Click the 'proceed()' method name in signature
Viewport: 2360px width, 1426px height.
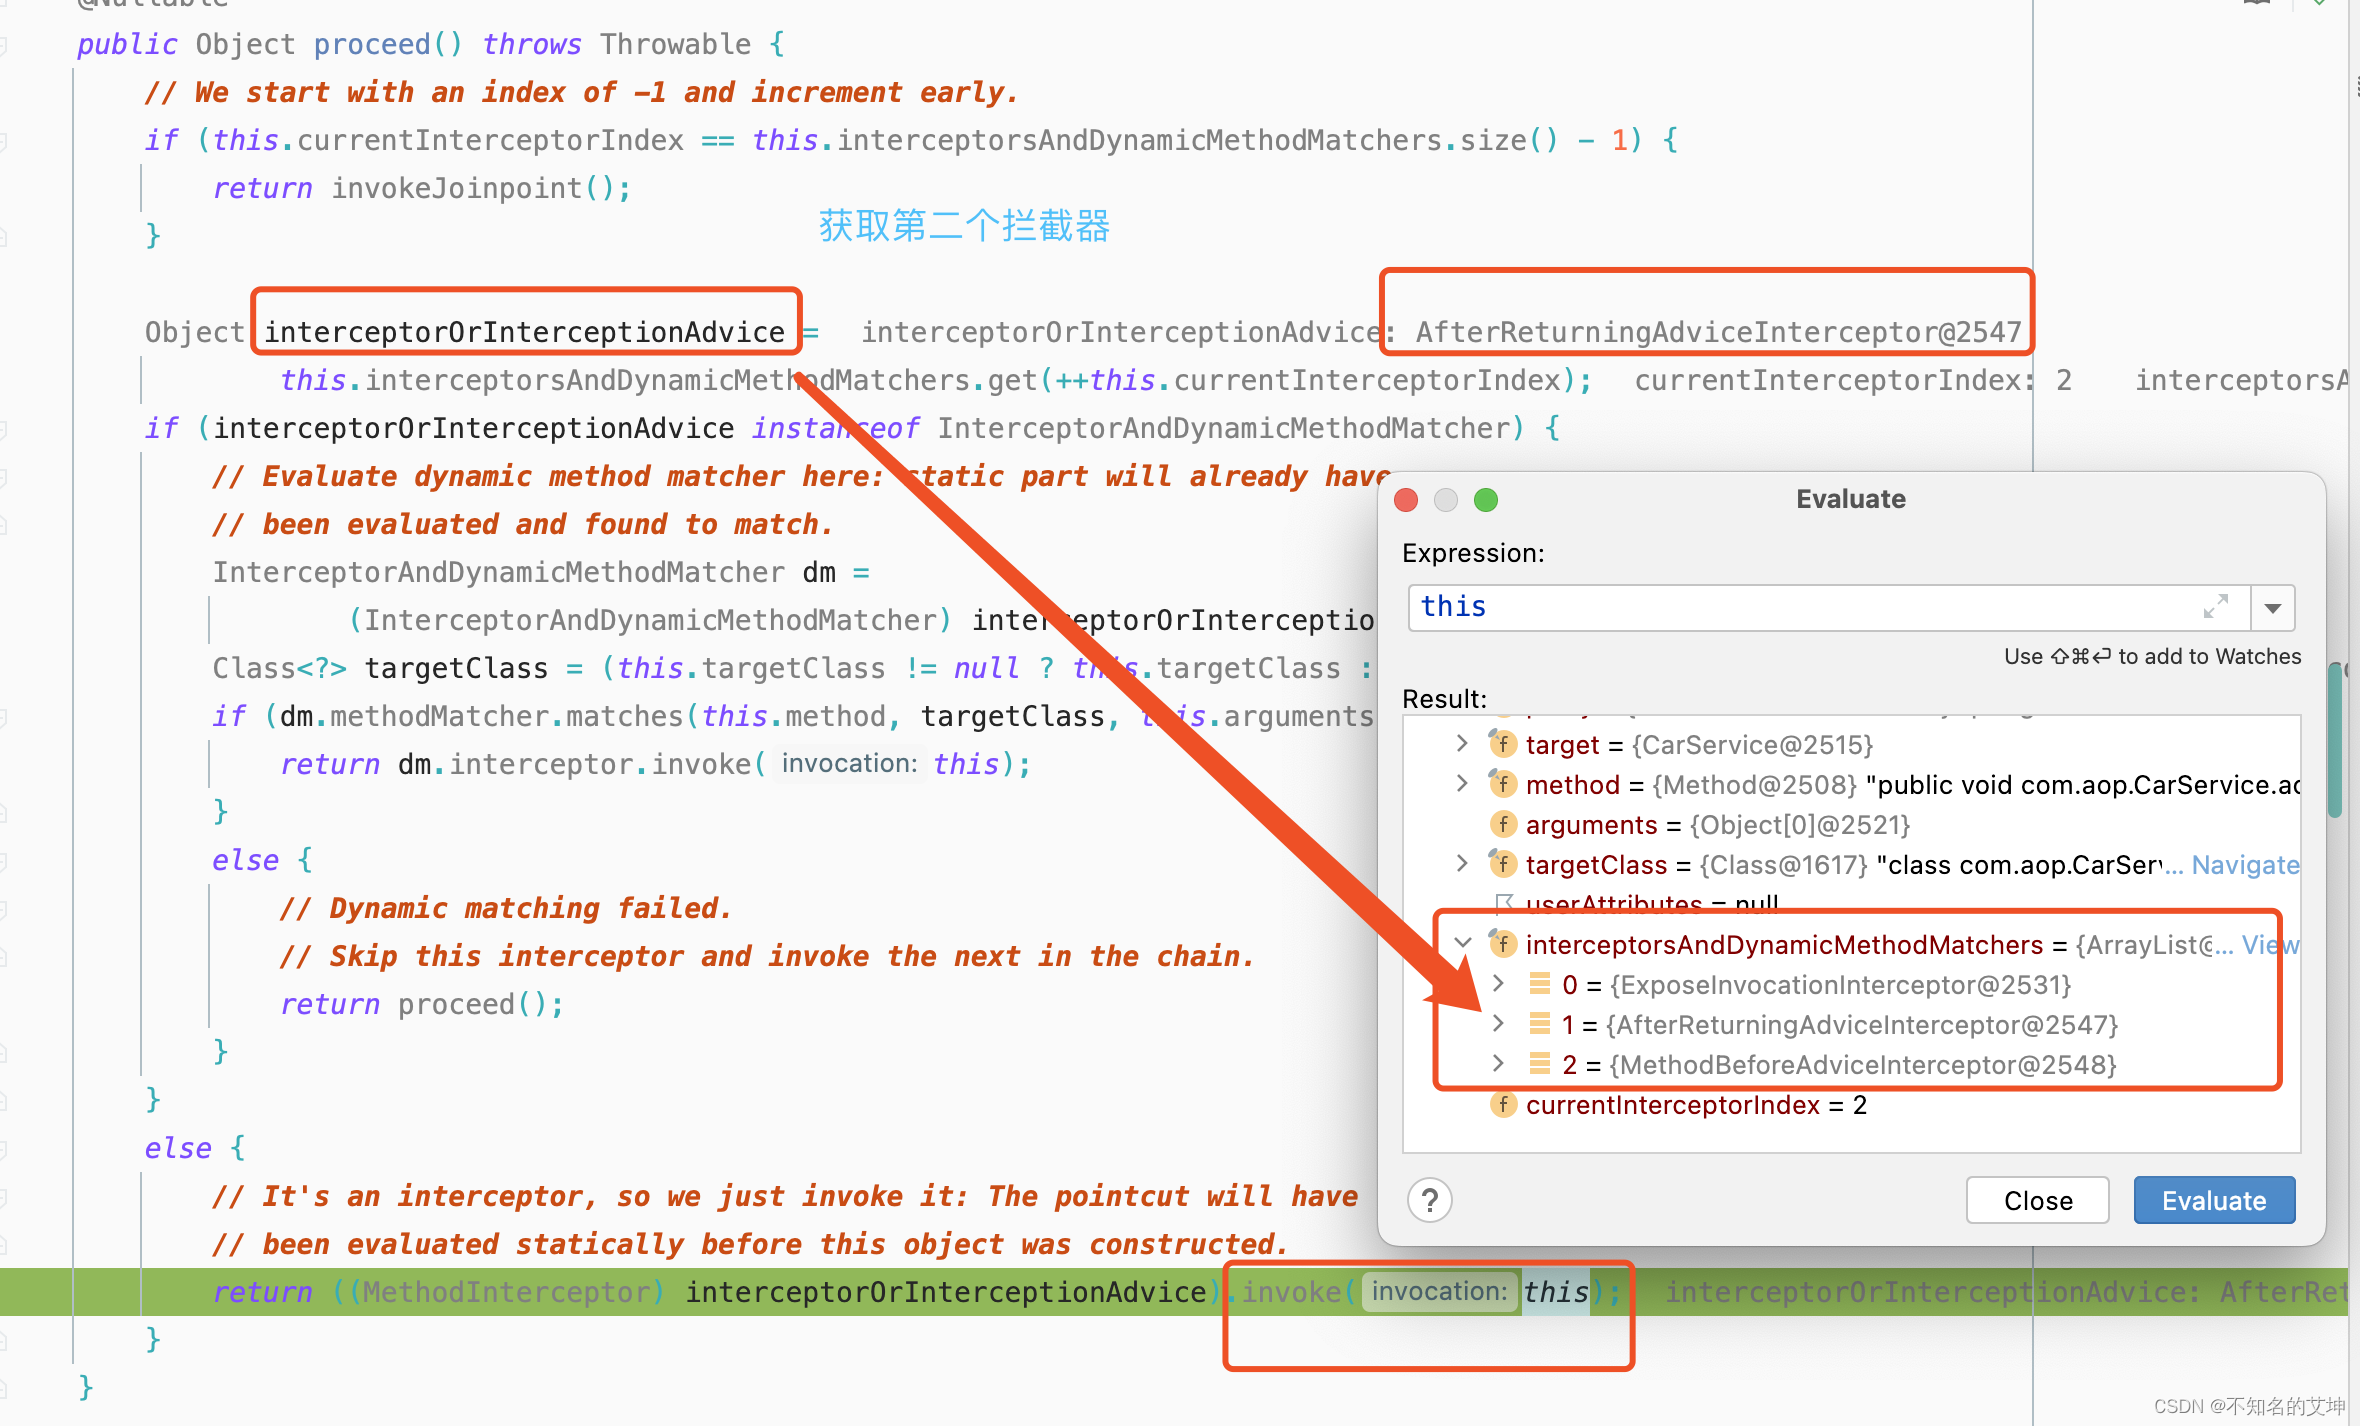[388, 44]
